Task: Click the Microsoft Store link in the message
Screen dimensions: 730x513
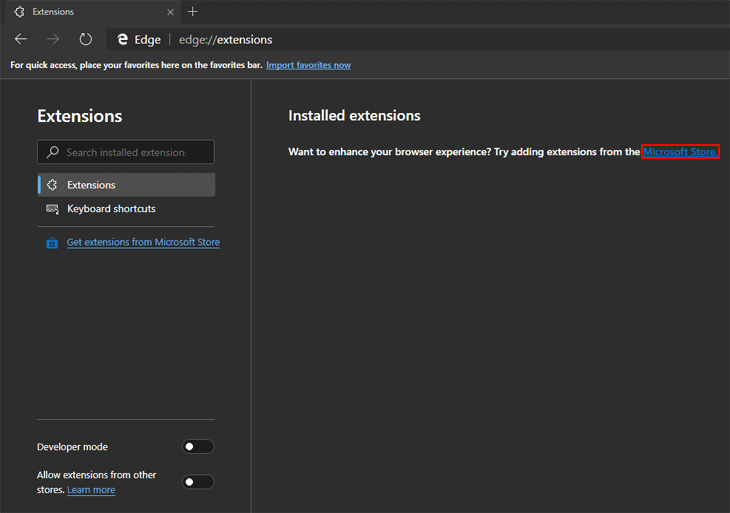Action: click(x=680, y=152)
